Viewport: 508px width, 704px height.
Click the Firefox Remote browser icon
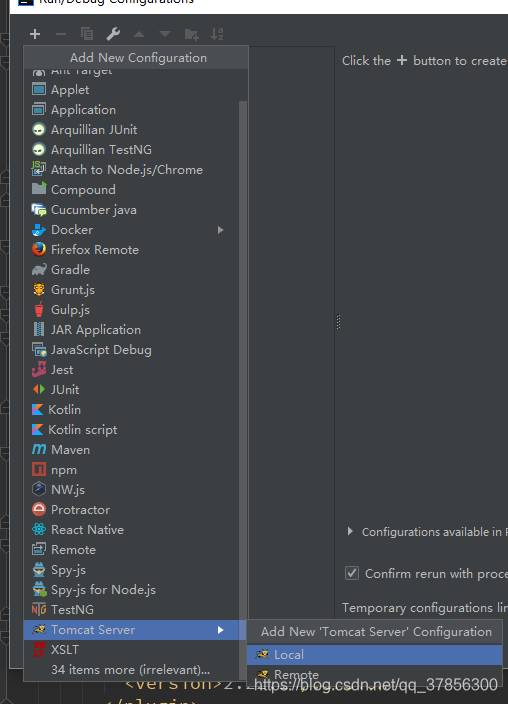[39, 249]
